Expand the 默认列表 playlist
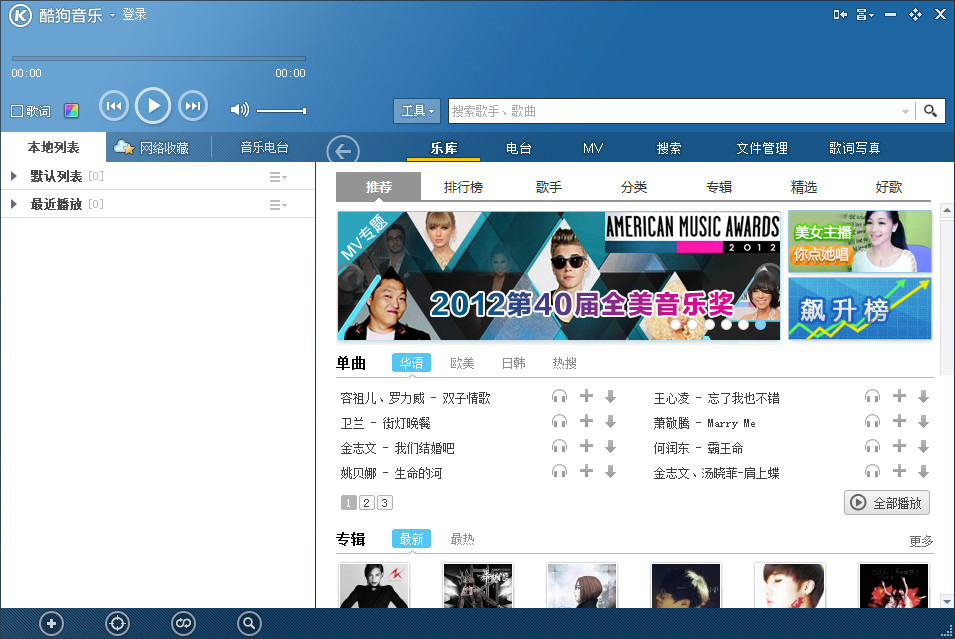 (14, 176)
